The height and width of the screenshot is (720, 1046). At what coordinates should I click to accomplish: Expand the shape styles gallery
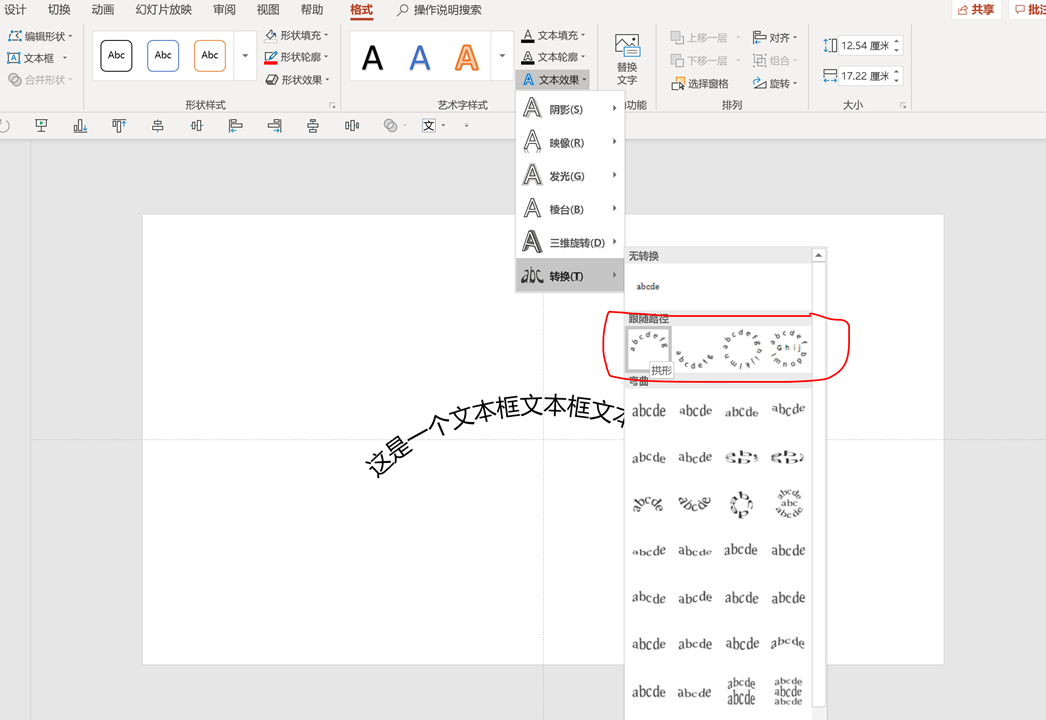(x=245, y=55)
